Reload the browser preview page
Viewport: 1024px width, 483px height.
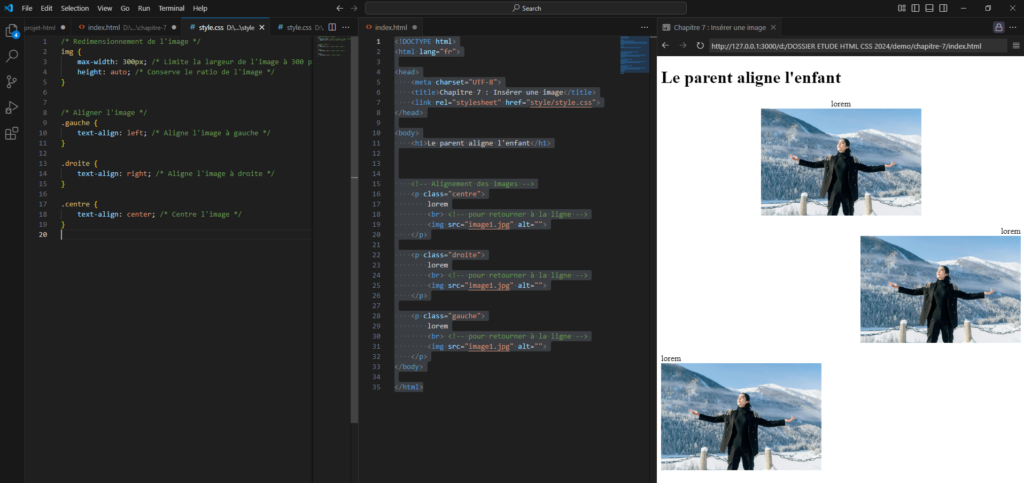[x=702, y=46]
